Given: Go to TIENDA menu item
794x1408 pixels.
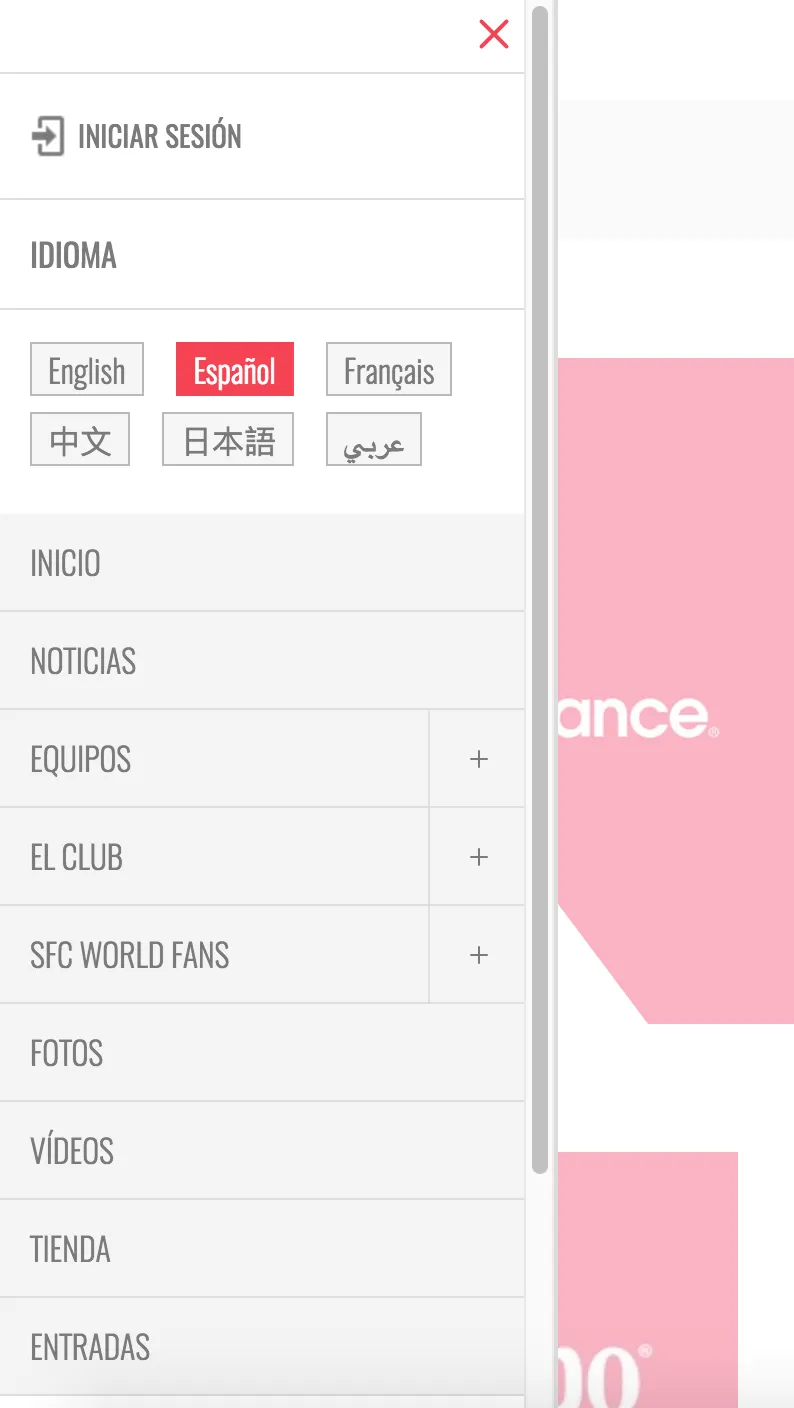Looking at the screenshot, I should [x=262, y=1249].
